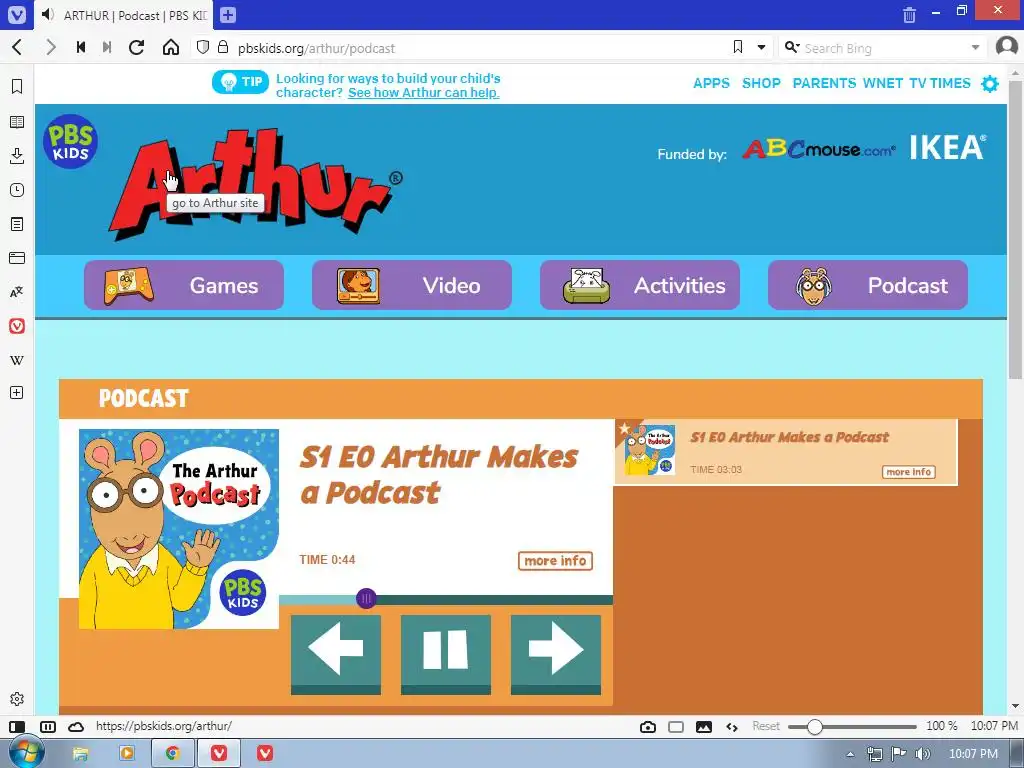
Task: Open Wikipedia web panel in sidebar
Action: coord(17,360)
